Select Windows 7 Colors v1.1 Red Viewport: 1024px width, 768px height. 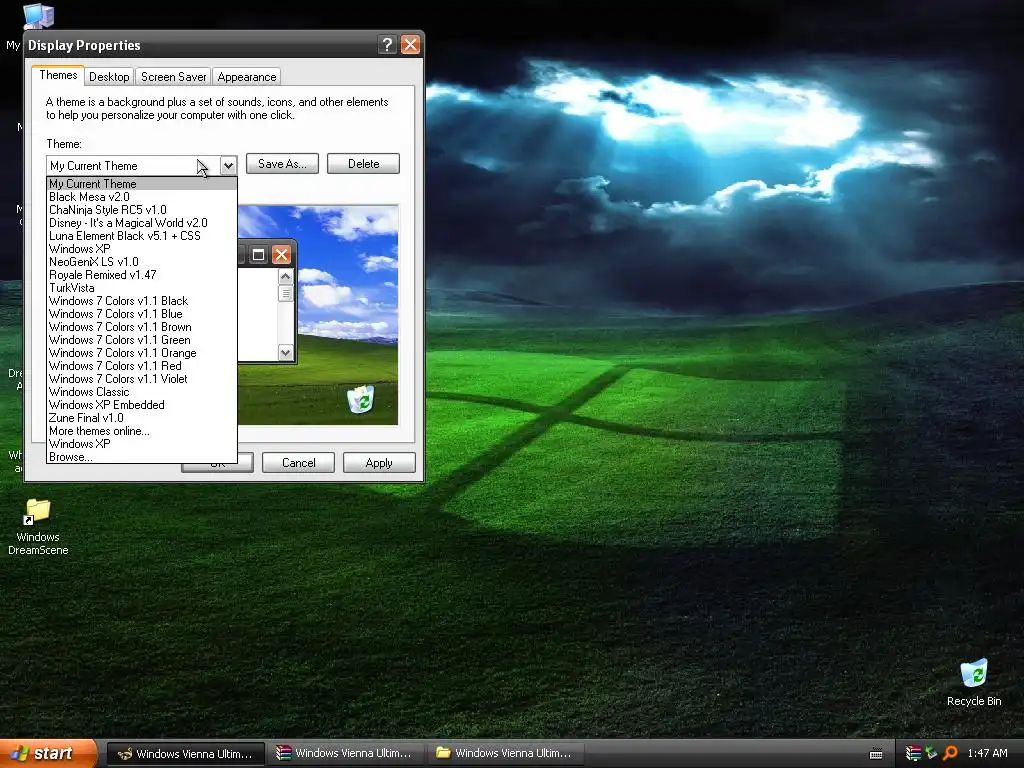[x=142, y=366]
